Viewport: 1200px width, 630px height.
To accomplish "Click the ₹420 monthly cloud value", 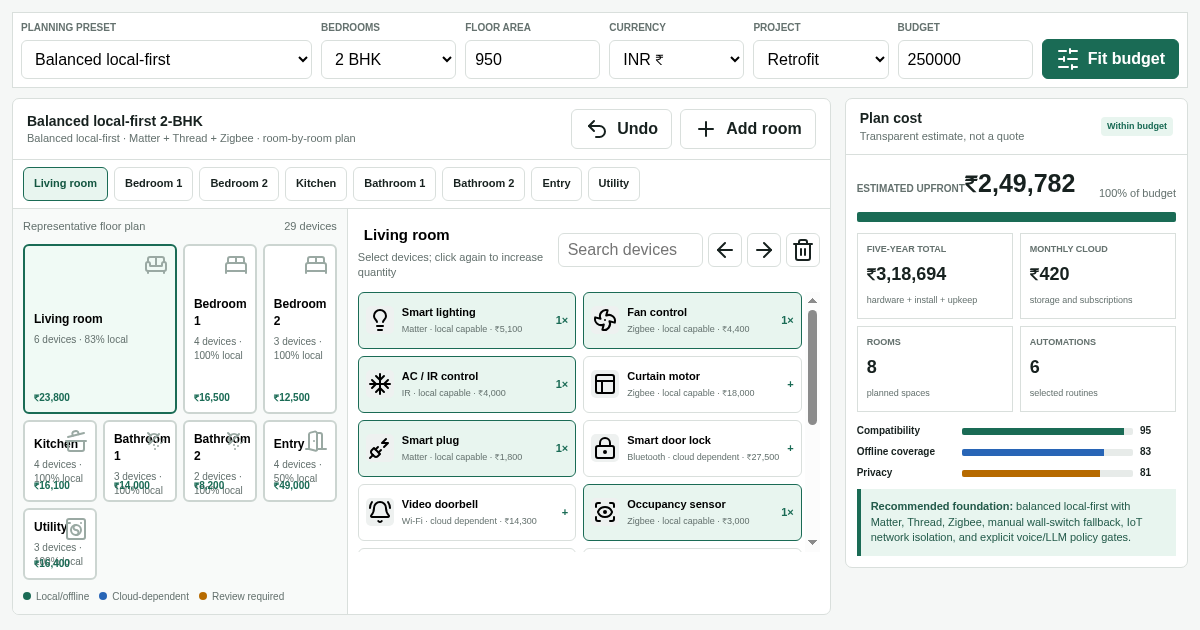I will click(x=1050, y=274).
